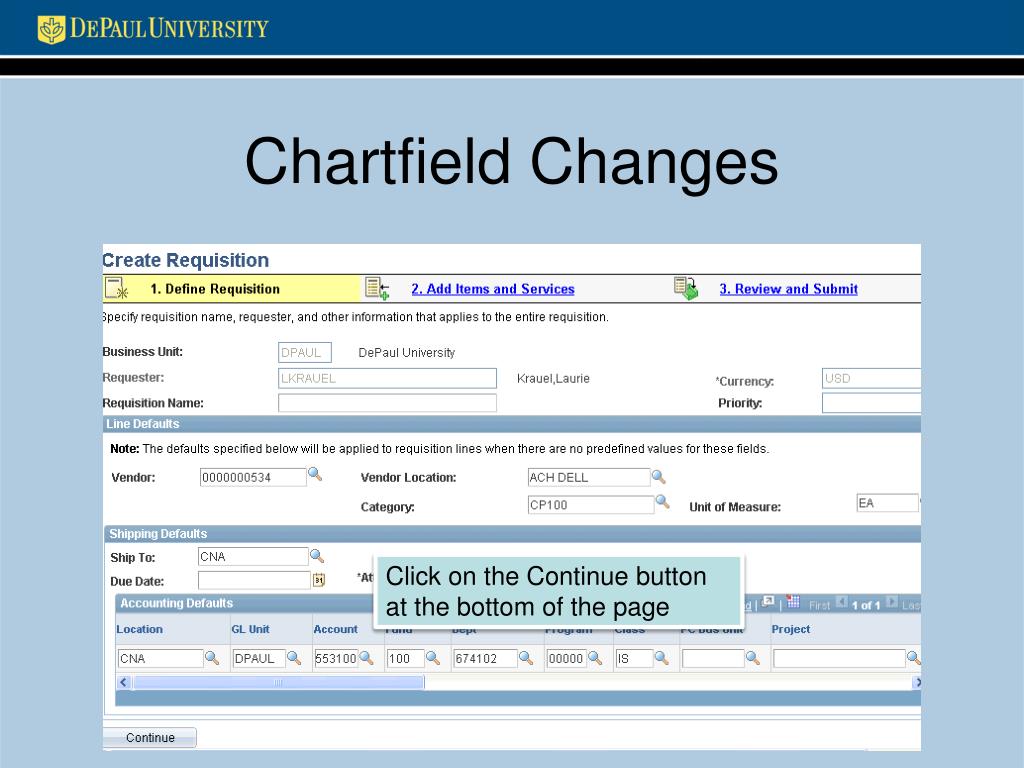This screenshot has width=1024, height=768.
Task: Sort by the GL Unit column header
Action: 250,629
